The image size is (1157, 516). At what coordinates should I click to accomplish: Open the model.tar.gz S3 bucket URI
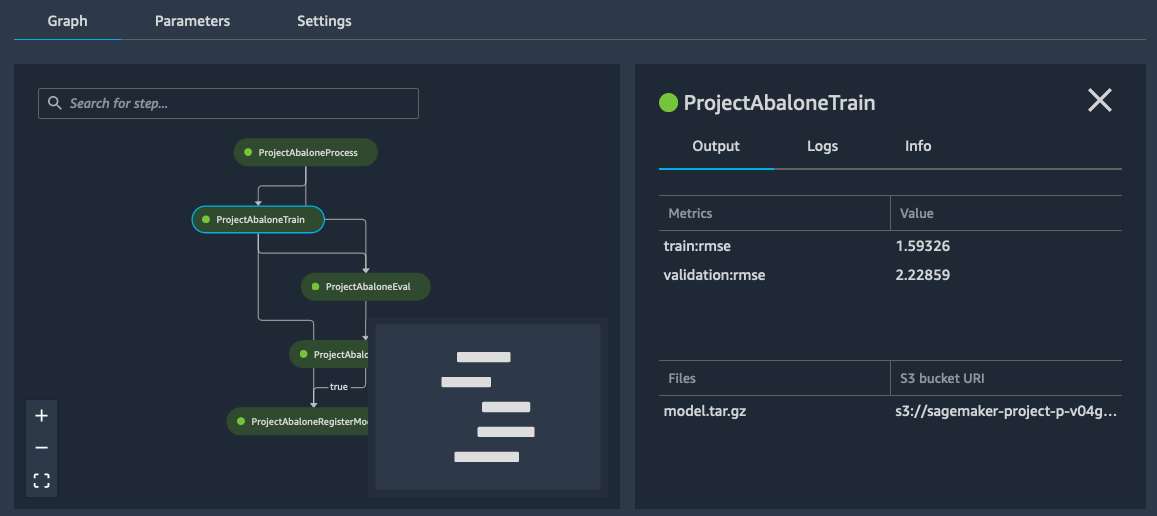[x=1005, y=411]
